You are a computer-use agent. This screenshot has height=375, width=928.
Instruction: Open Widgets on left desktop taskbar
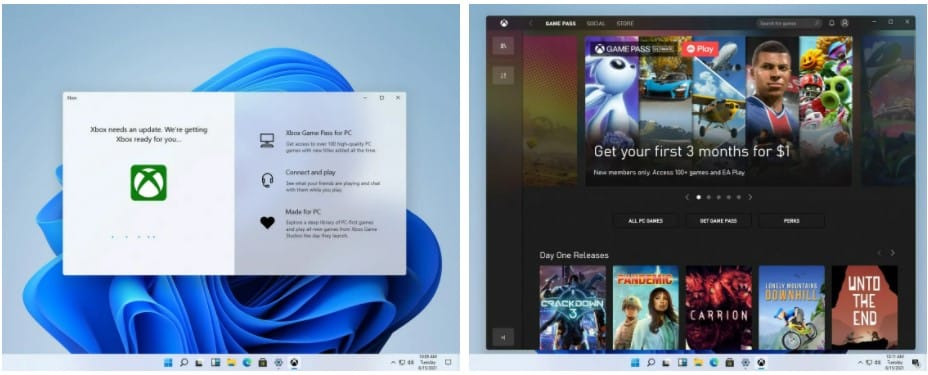point(215,363)
